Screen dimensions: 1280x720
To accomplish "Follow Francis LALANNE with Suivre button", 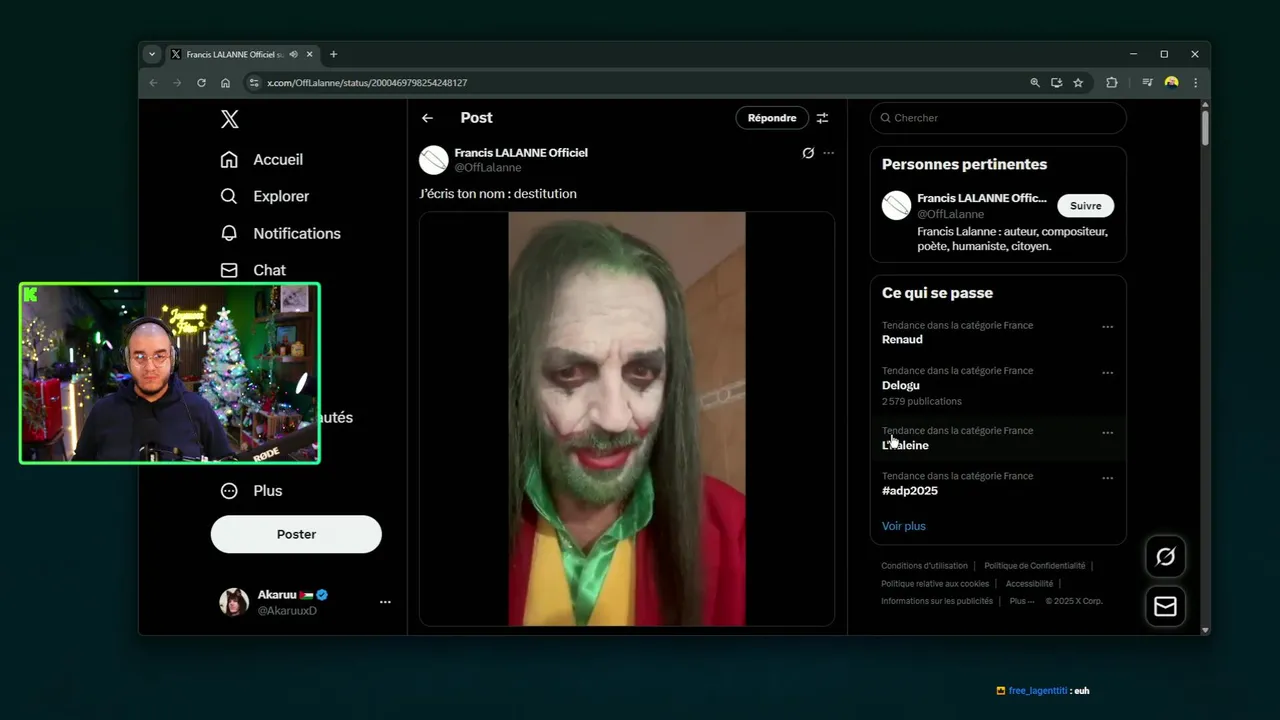I will tap(1085, 206).
